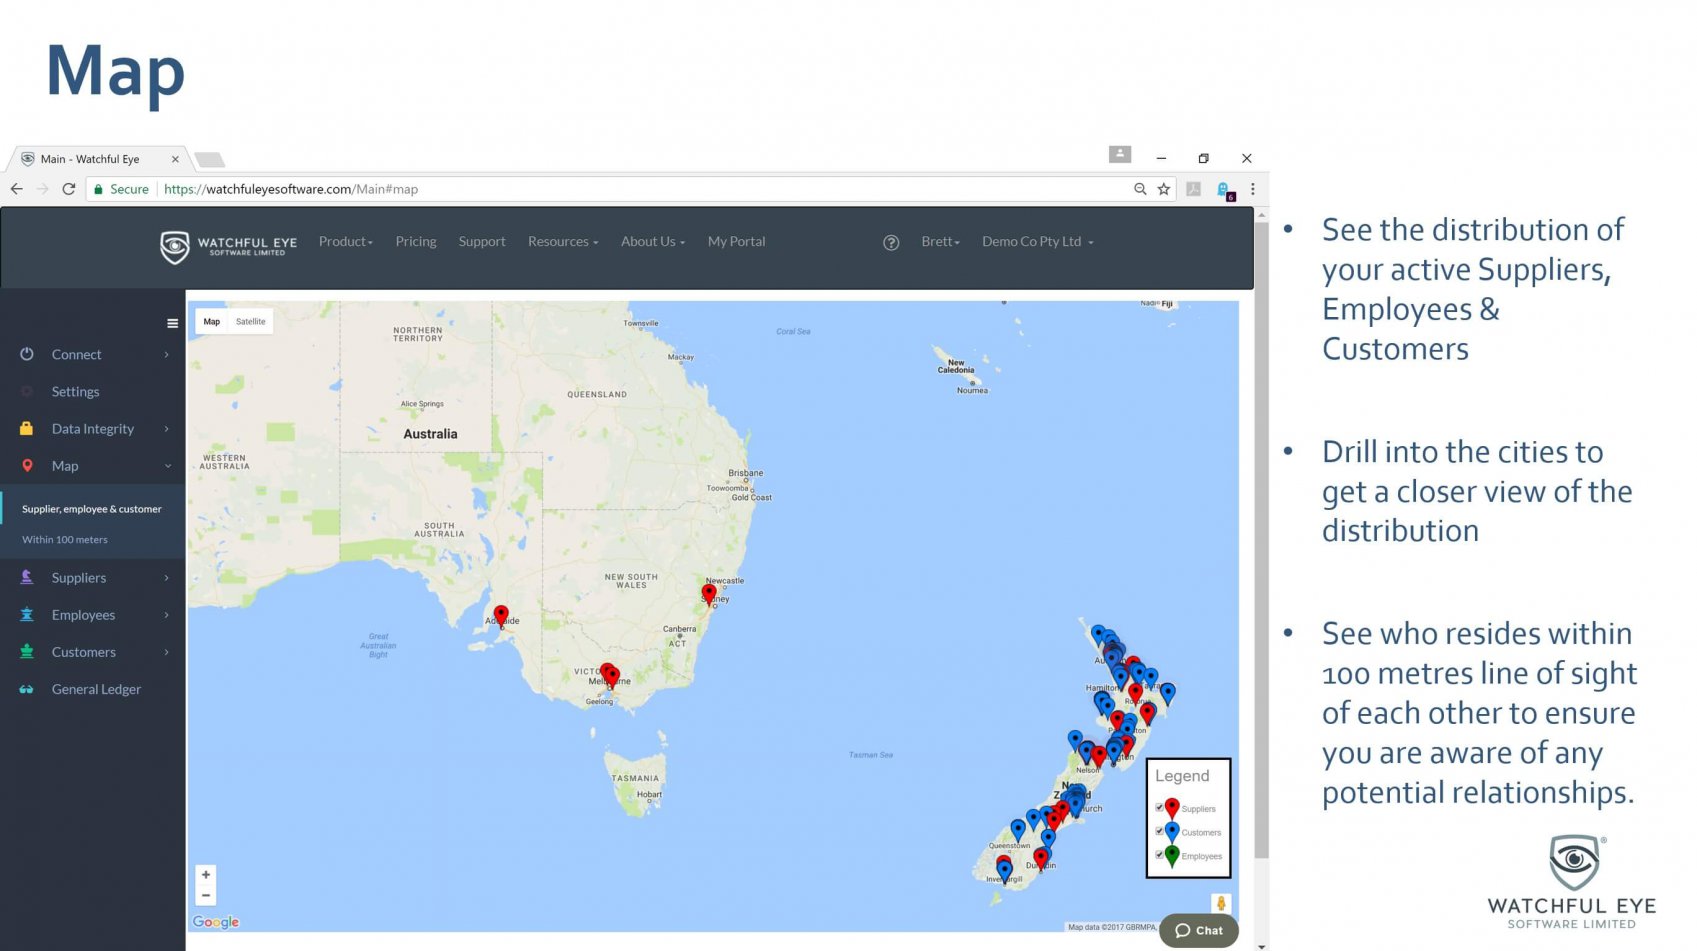Click the Suppliers sidebar icon
The width and height of the screenshot is (1697, 951).
[x=27, y=577]
